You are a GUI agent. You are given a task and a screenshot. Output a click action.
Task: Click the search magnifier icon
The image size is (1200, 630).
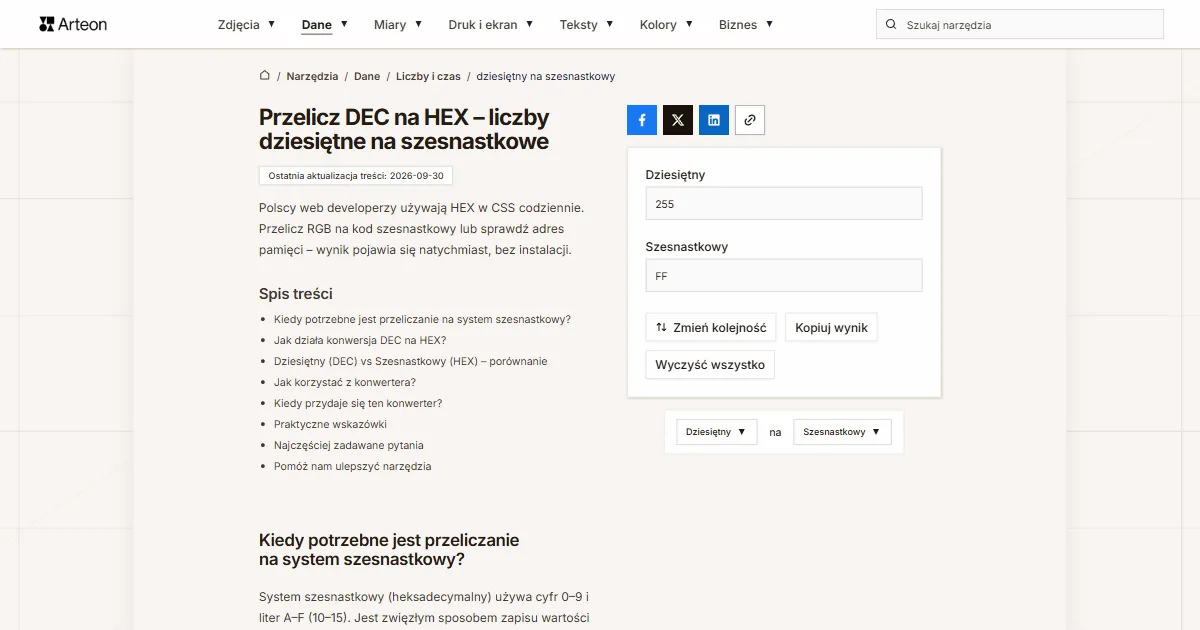click(891, 25)
